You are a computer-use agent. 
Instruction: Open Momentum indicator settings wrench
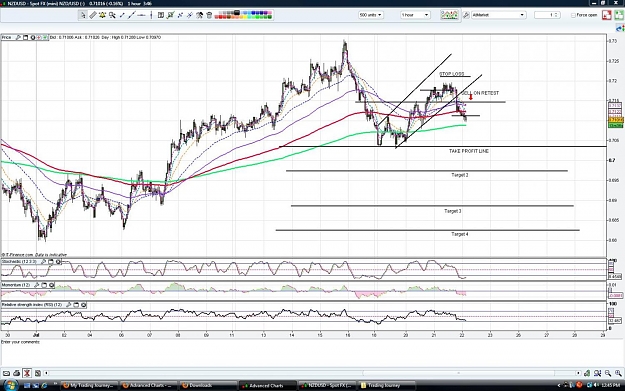tap(37, 285)
